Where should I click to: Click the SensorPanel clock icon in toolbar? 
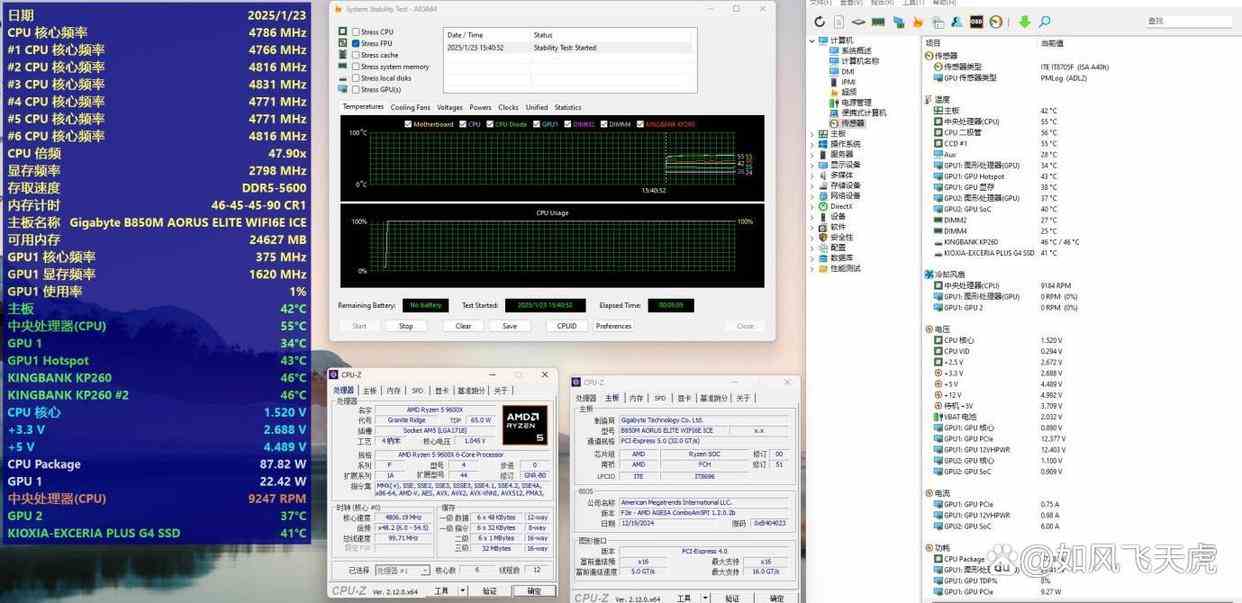pos(996,22)
